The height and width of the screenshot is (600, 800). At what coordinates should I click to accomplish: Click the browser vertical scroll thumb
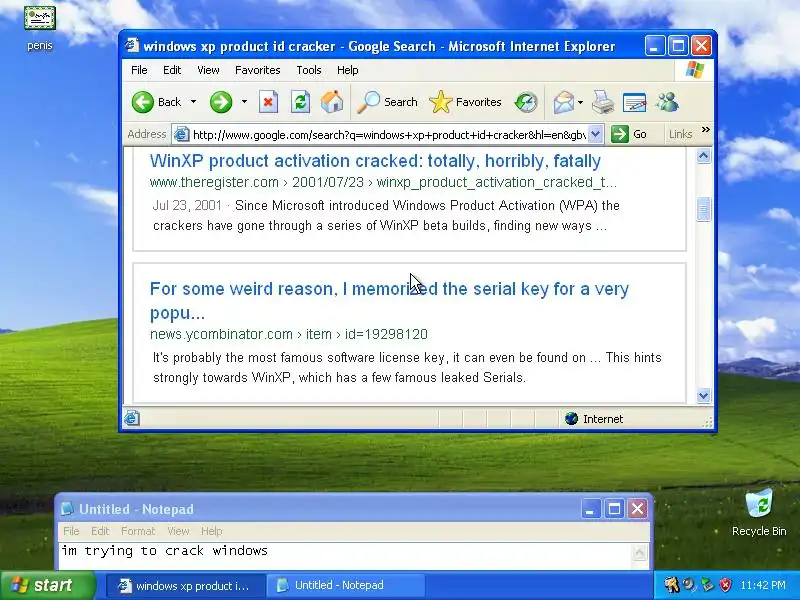704,209
